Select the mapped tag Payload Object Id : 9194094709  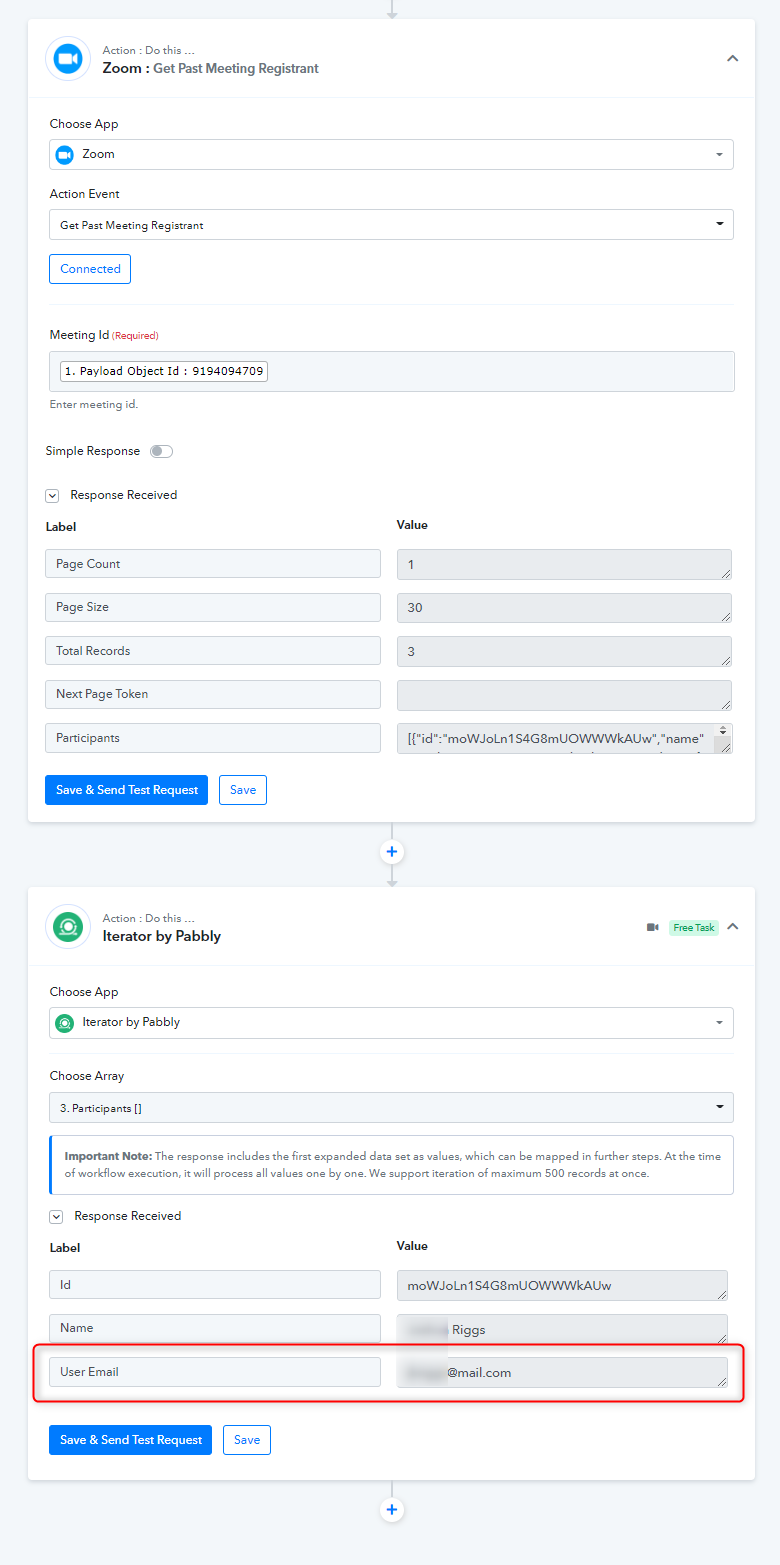(164, 371)
